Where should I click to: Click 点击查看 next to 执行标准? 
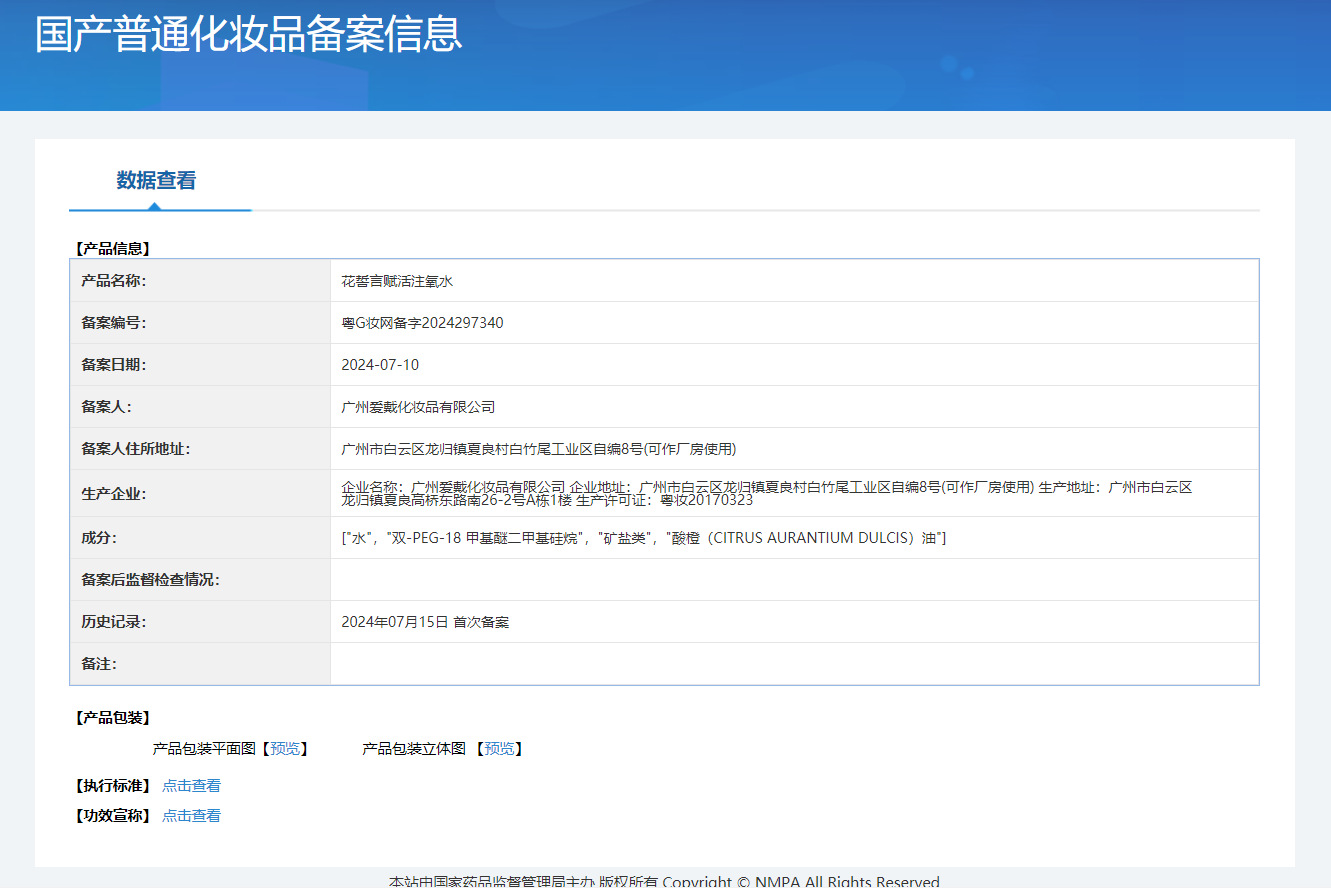[191, 786]
